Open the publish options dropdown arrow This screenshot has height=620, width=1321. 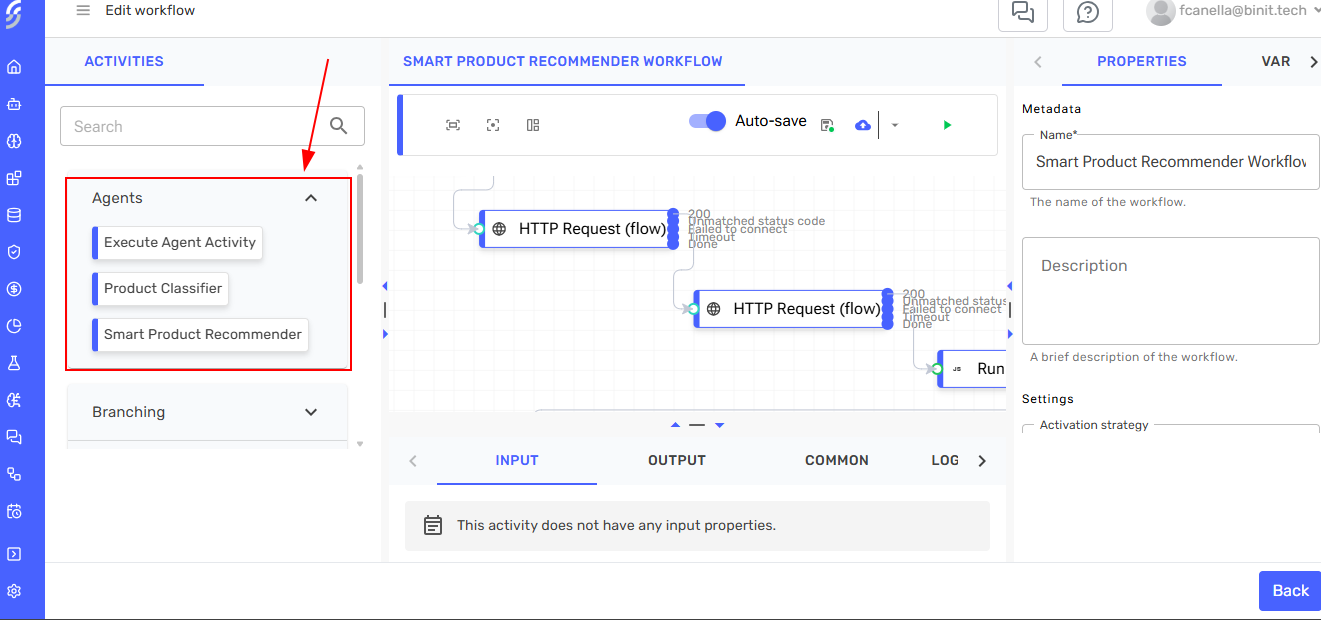click(x=895, y=125)
